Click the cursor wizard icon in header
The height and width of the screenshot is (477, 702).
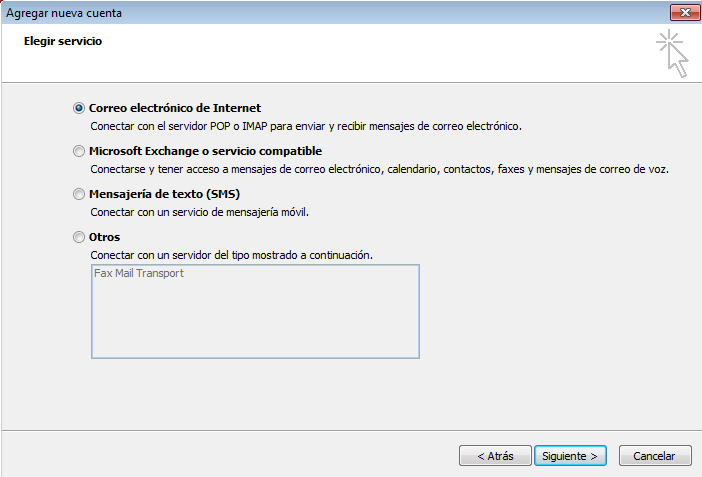(672, 53)
